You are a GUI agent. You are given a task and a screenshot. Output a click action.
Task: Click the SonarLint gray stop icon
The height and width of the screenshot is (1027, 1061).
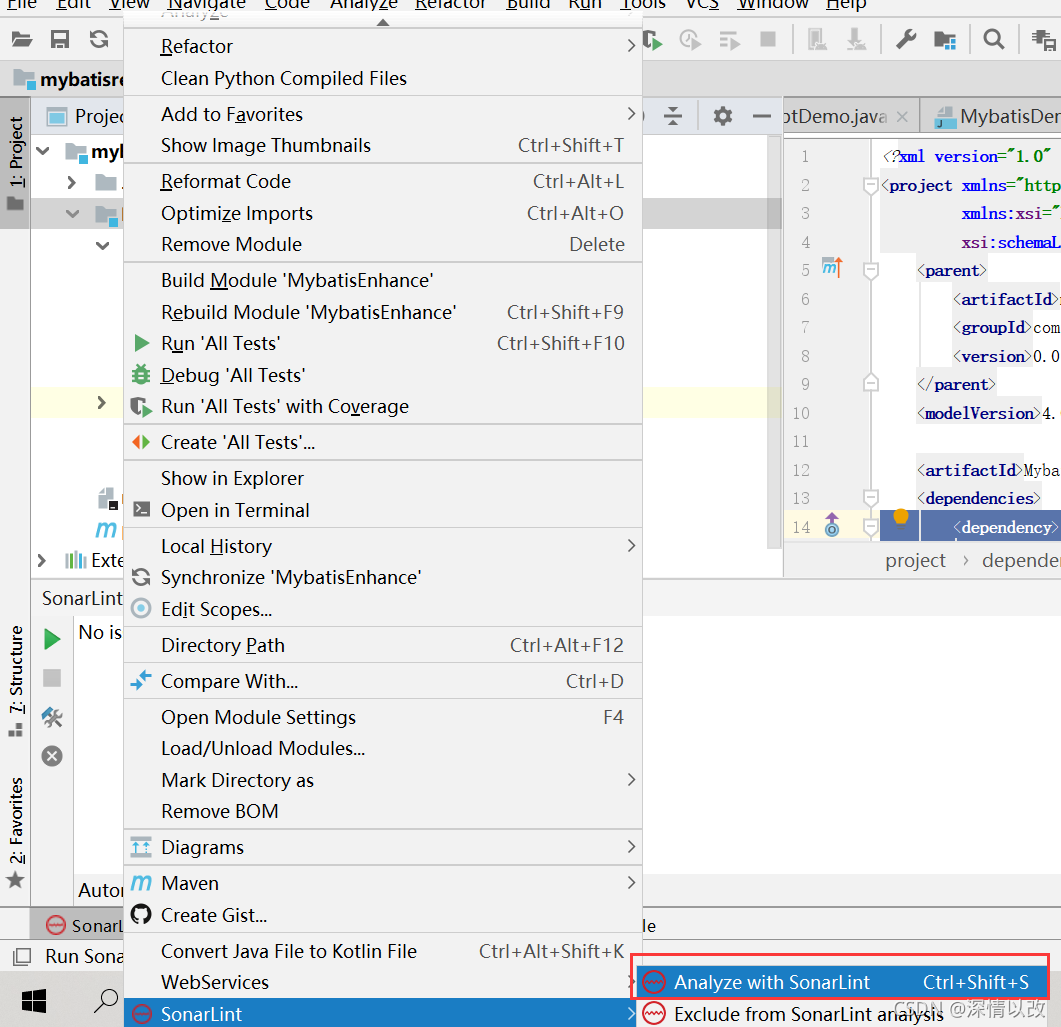click(52, 678)
